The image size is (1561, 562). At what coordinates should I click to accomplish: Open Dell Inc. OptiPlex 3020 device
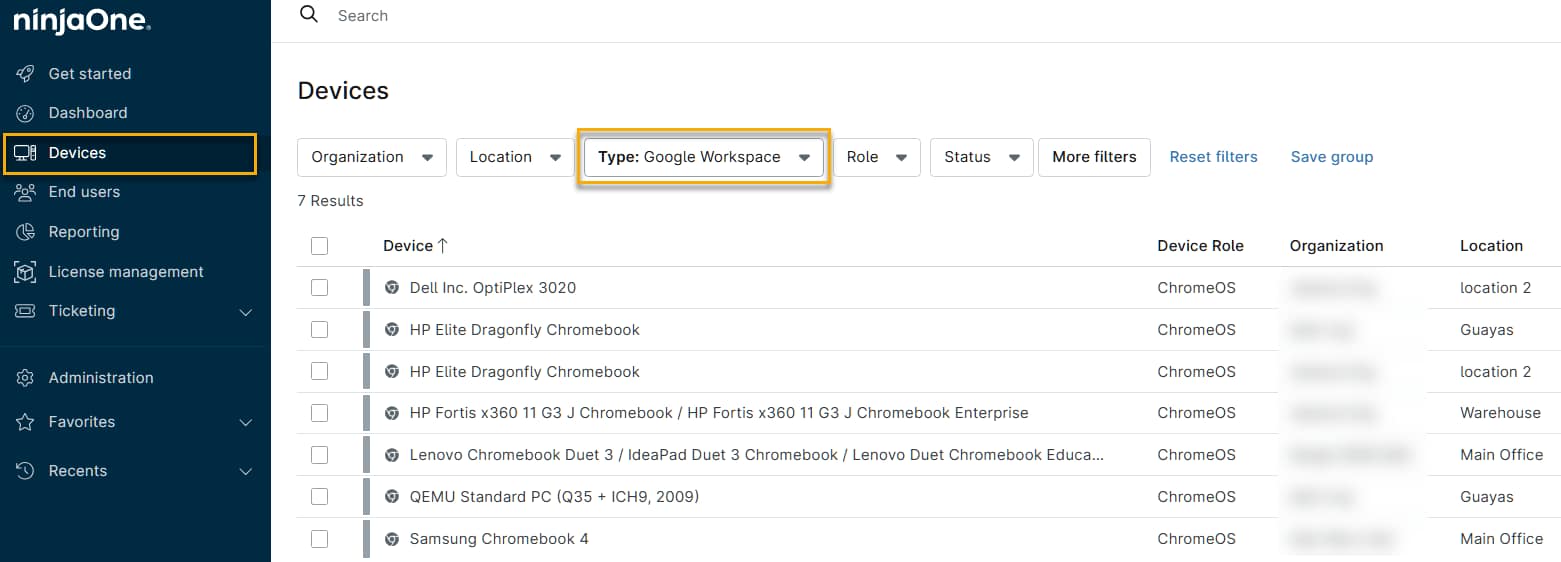pos(493,288)
